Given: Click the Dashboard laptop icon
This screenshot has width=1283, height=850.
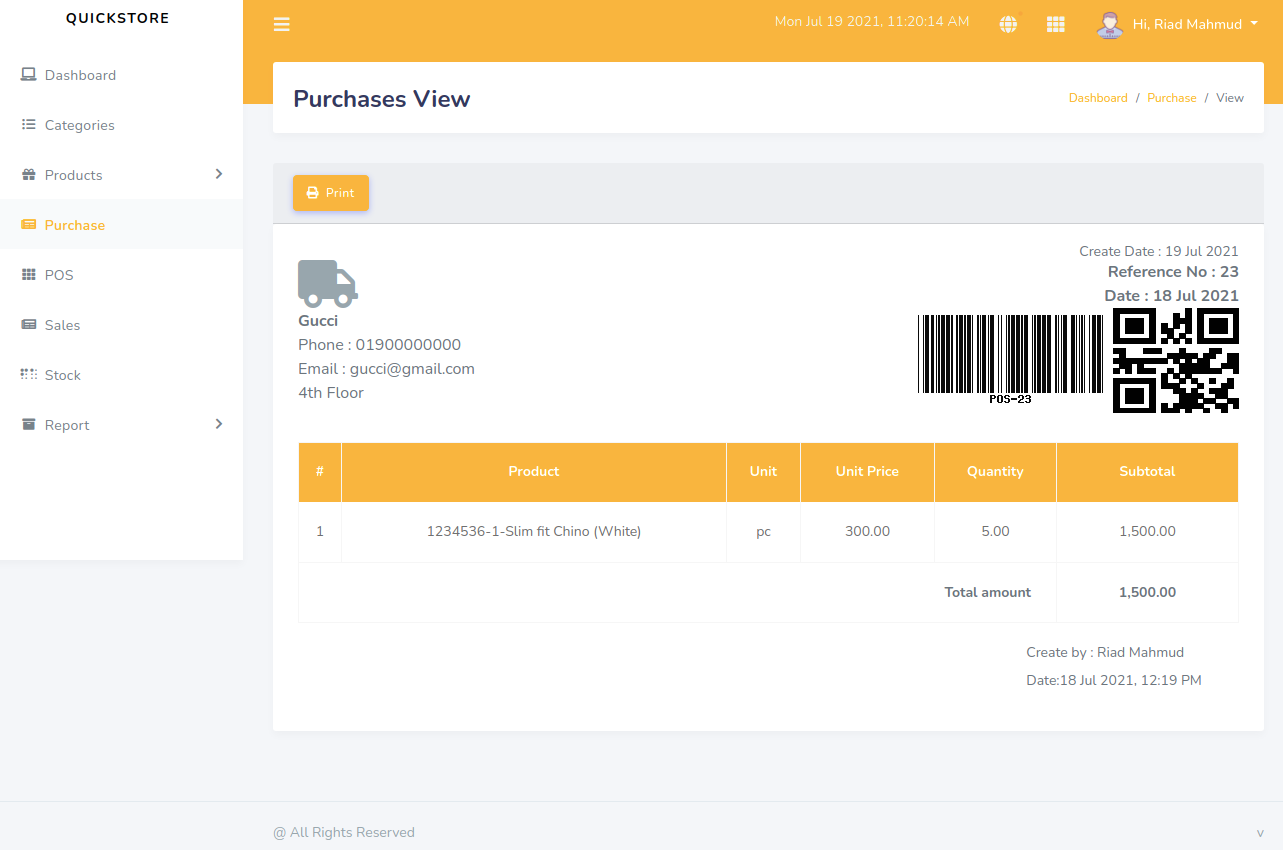Looking at the screenshot, I should tap(28, 75).
